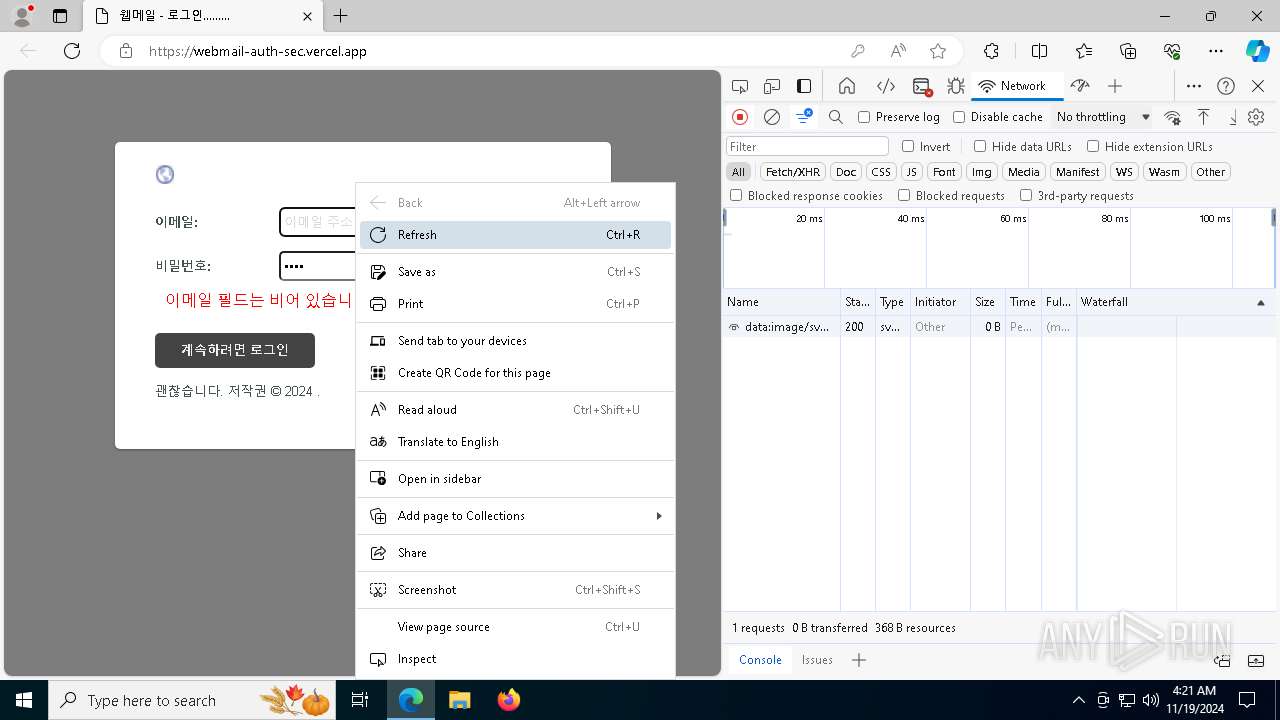Open the Read aloud toolbar icon
Viewport: 1280px width, 720px height.
pyautogui.click(x=898, y=51)
